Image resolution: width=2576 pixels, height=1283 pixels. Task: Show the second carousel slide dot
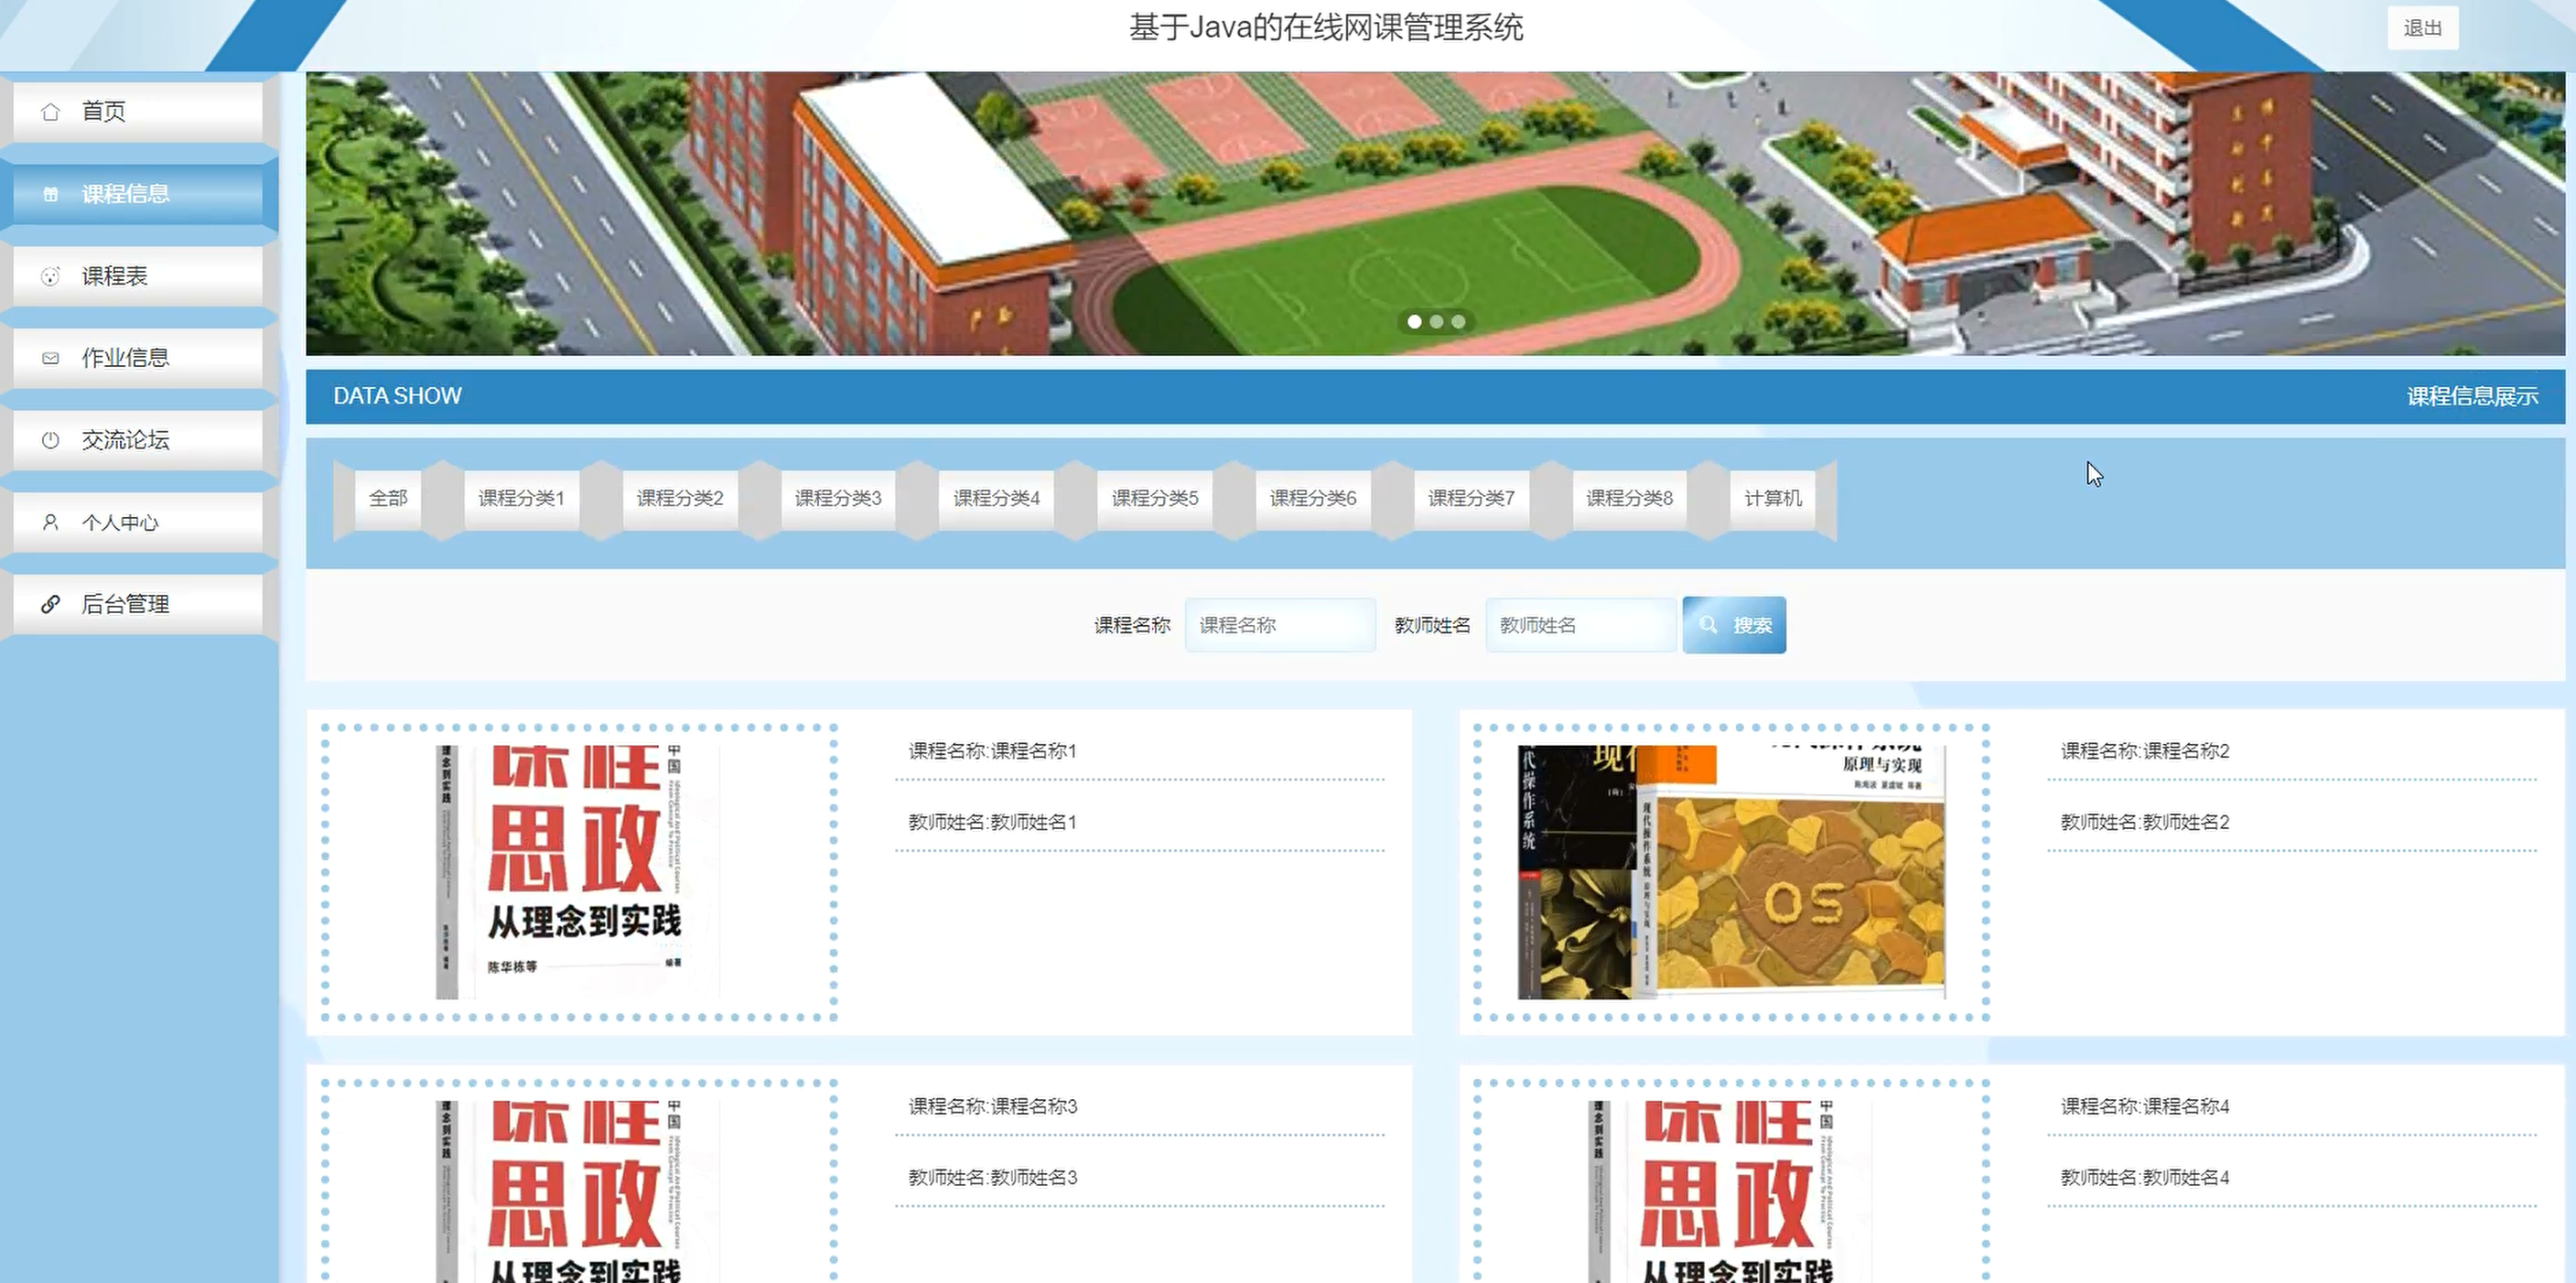[1436, 322]
